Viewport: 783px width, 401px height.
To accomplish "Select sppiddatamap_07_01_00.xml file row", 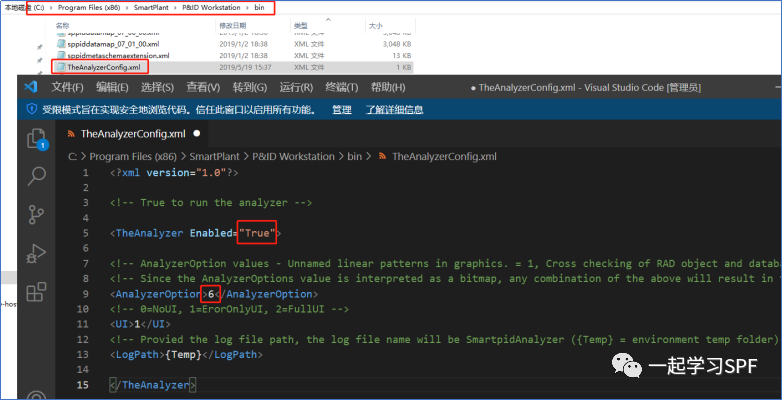I will [x=233, y=44].
